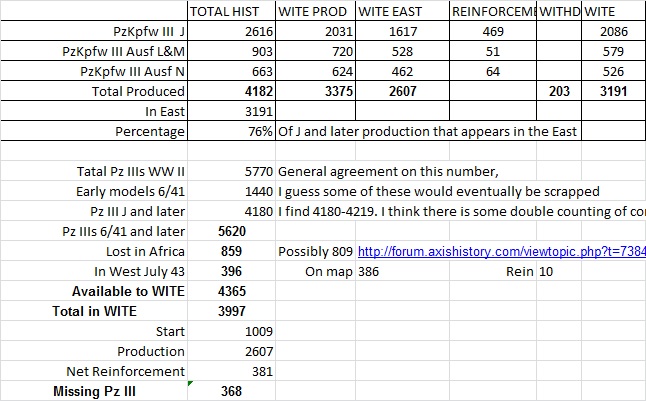Click the REINFORCEM header cell
Viewport: 646px width, 401px height.
pyautogui.click(x=492, y=12)
